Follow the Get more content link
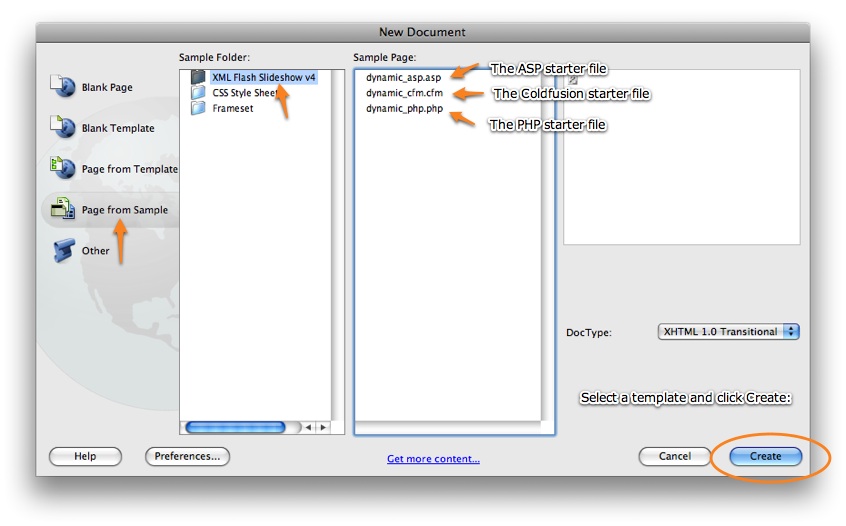Viewport: 846px width, 526px height. [x=433, y=459]
